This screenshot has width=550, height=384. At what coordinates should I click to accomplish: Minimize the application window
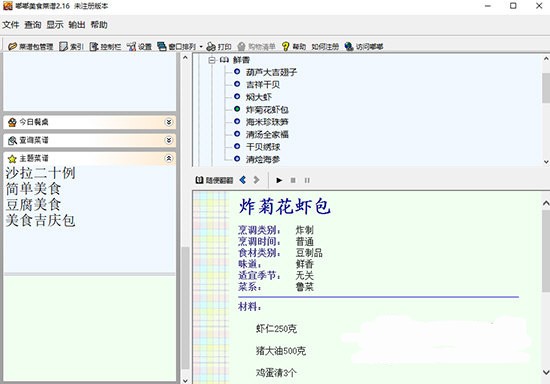[x=488, y=6]
